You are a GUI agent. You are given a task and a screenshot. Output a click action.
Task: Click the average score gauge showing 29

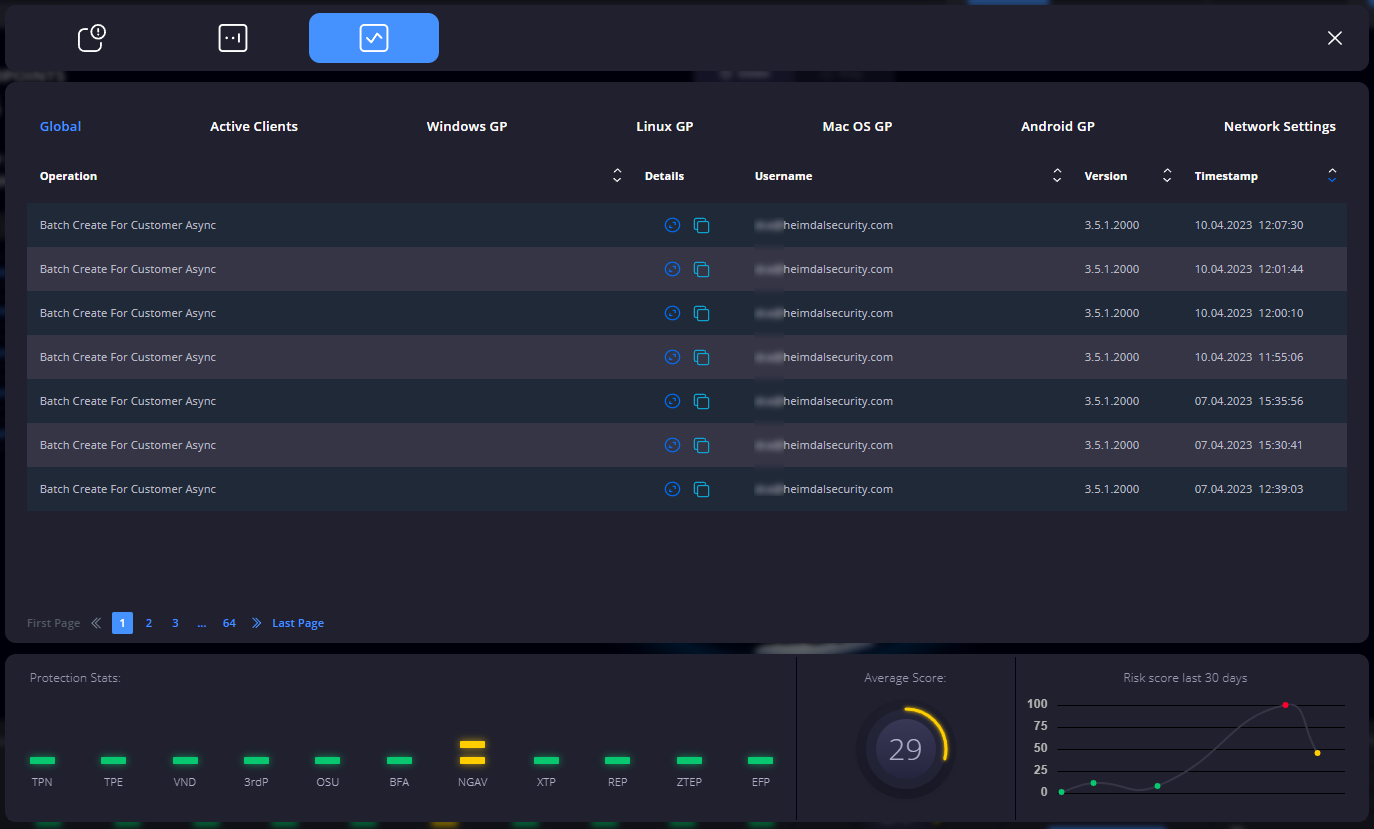coord(905,749)
